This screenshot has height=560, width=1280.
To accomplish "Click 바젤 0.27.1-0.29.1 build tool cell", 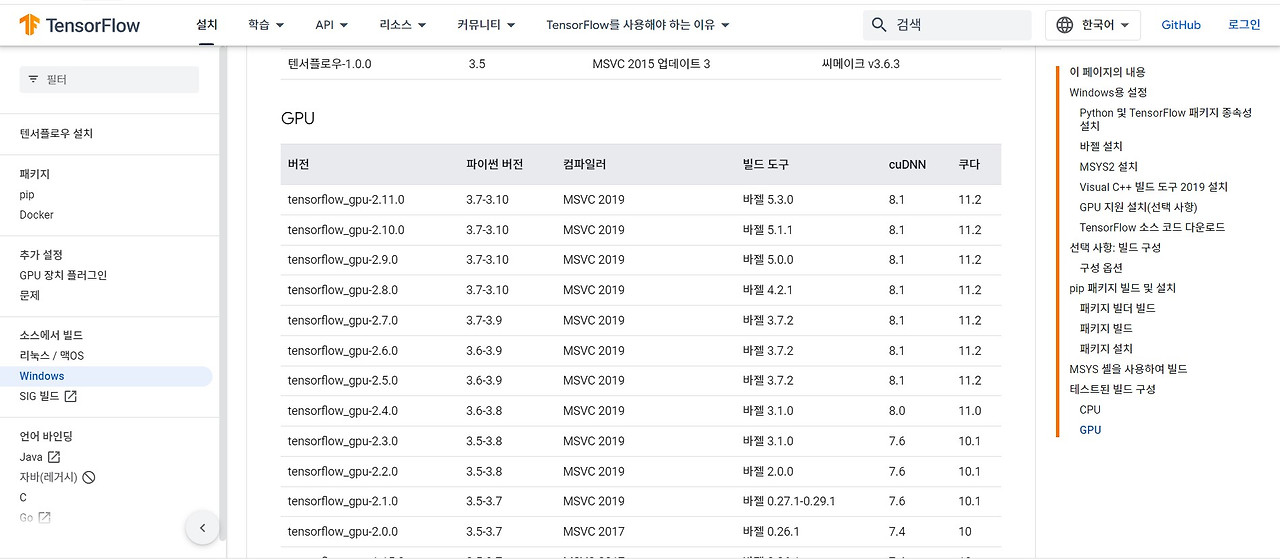I will click(x=789, y=502).
